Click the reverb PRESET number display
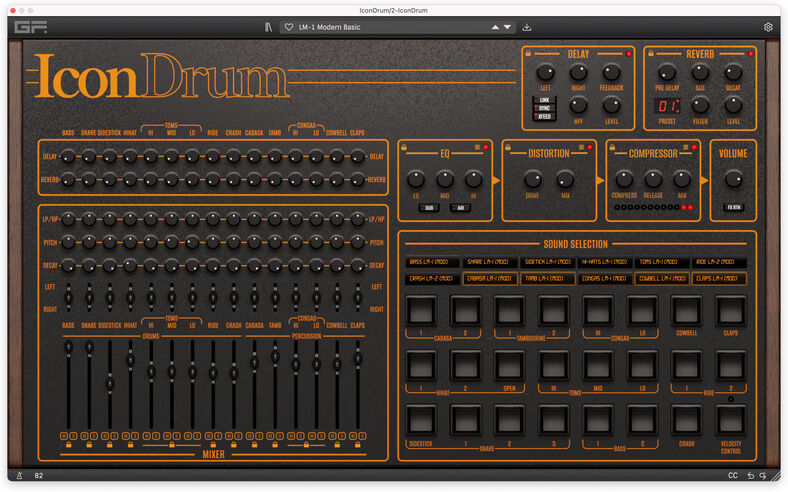The image size is (788, 492). (x=667, y=106)
